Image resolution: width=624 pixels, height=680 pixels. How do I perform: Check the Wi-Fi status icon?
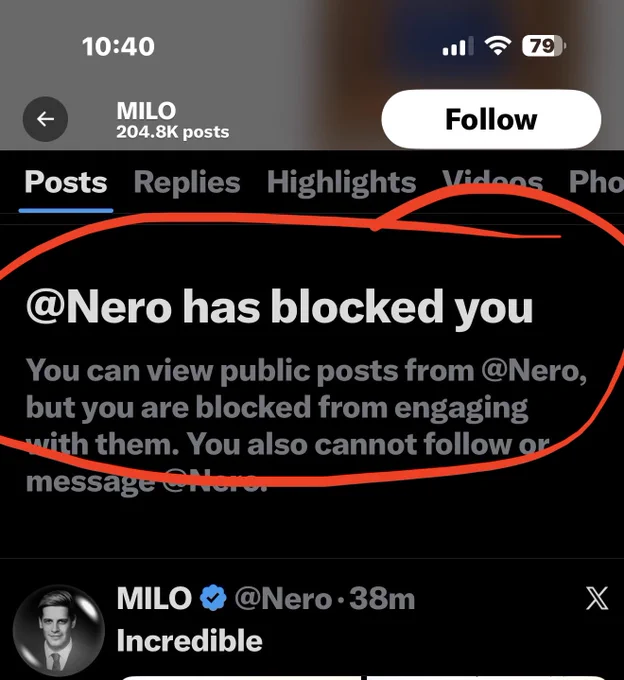498,46
